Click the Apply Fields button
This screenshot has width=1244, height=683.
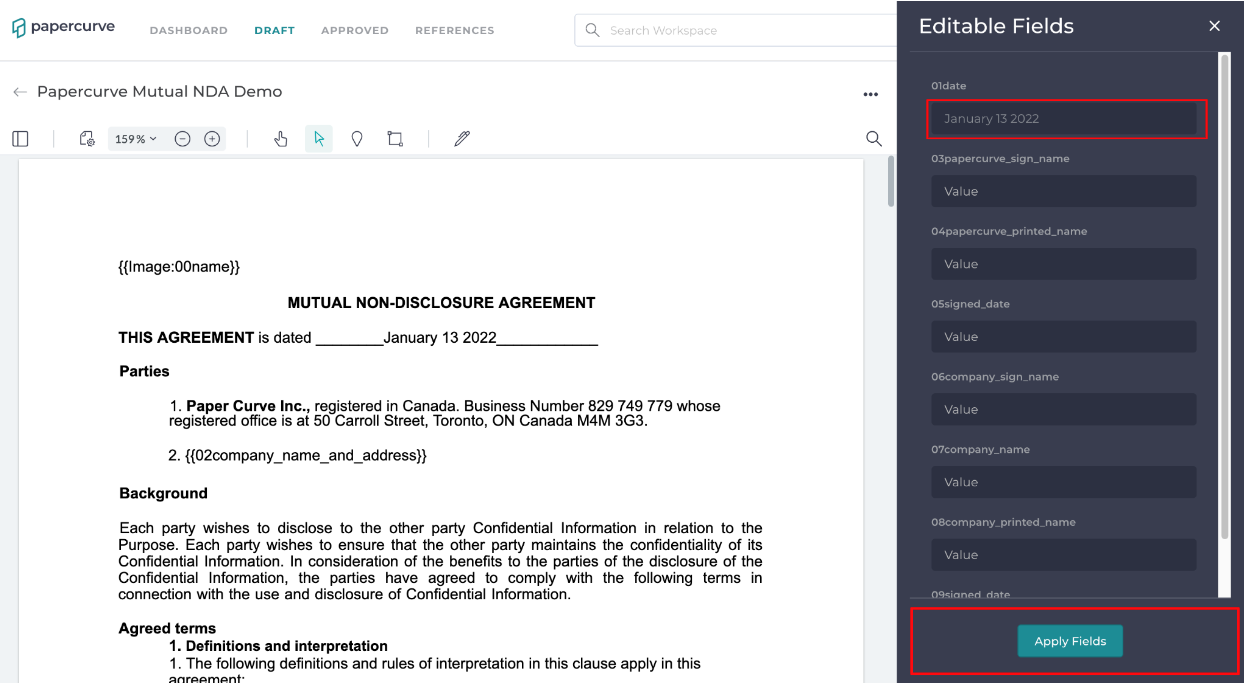pos(1070,641)
